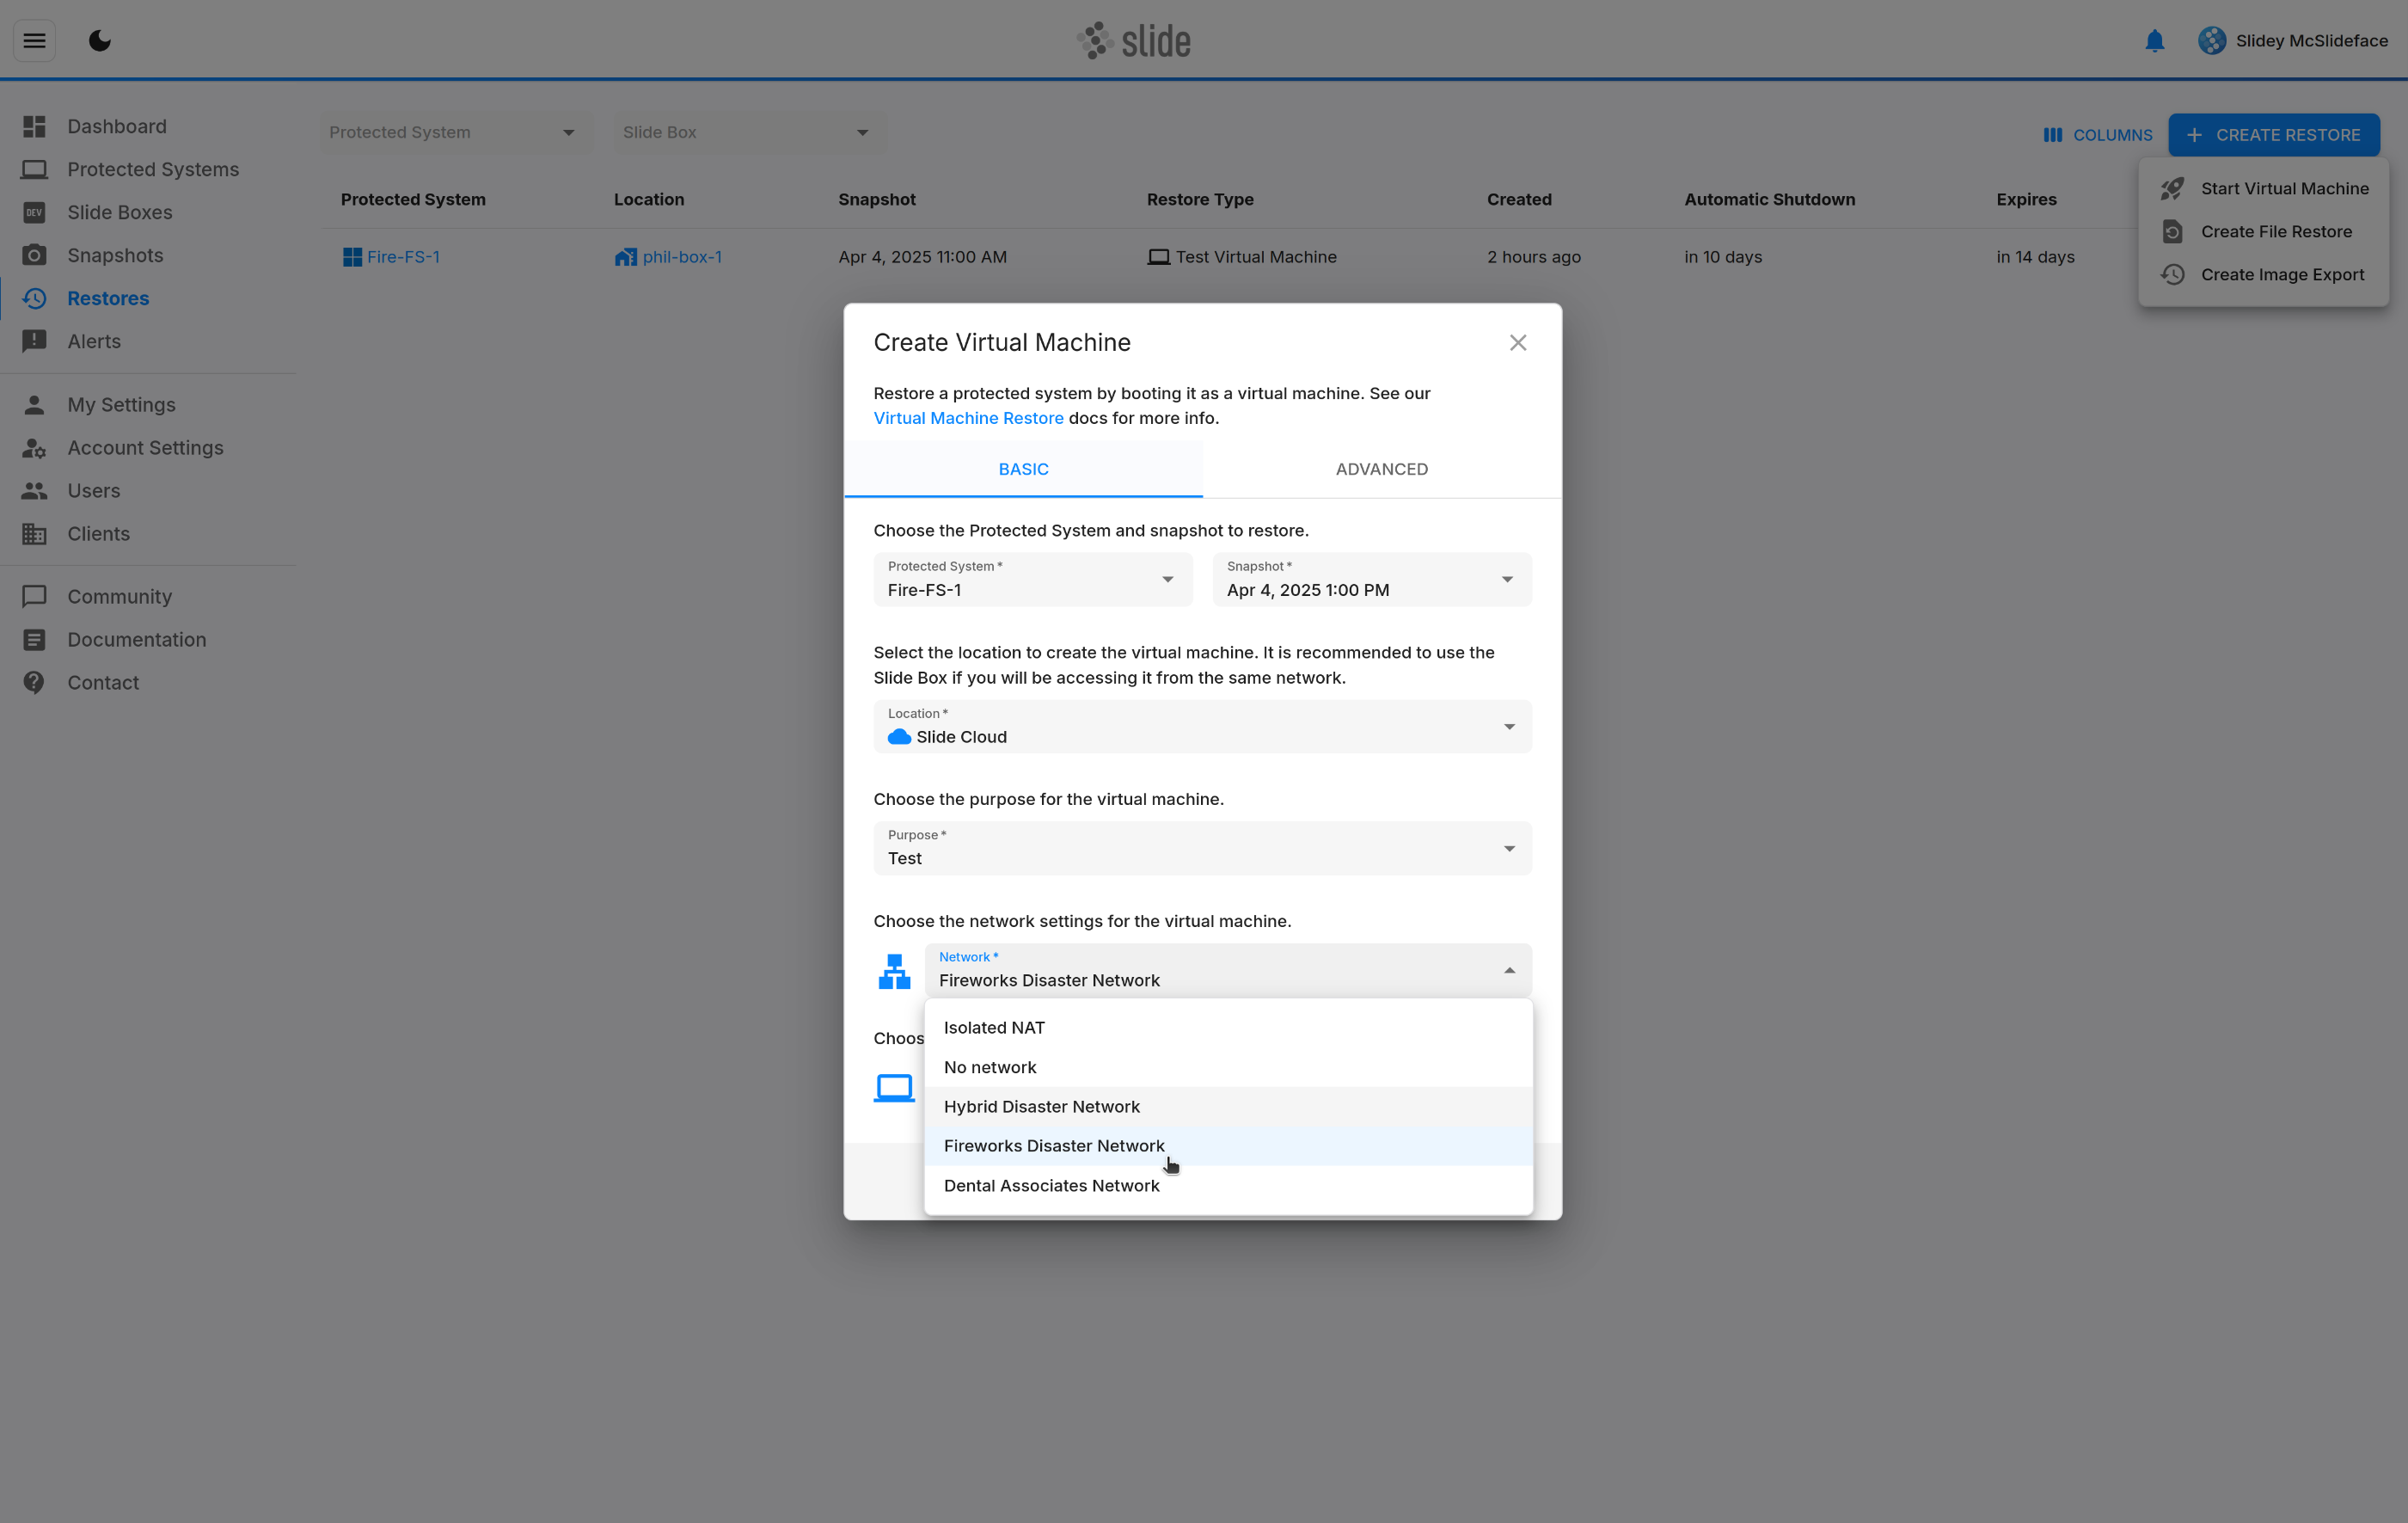Click the CREATE RESTORE button

click(x=2273, y=135)
